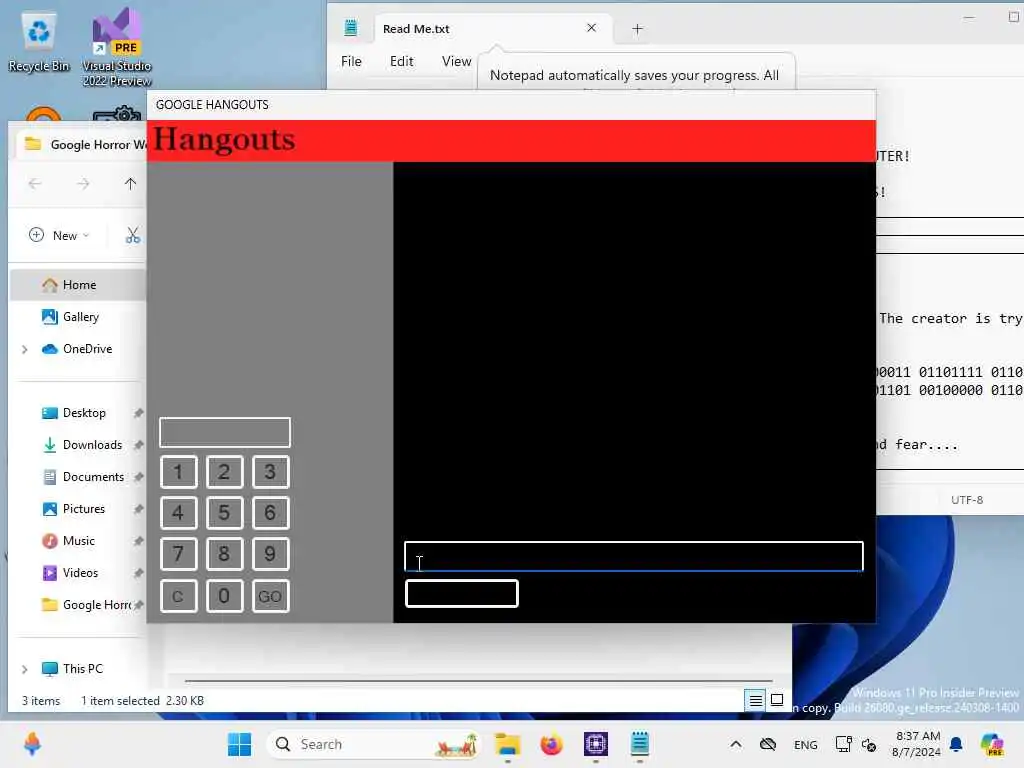The height and width of the screenshot is (768, 1024).
Task: Open Notepad from the taskbar
Action: click(640, 744)
